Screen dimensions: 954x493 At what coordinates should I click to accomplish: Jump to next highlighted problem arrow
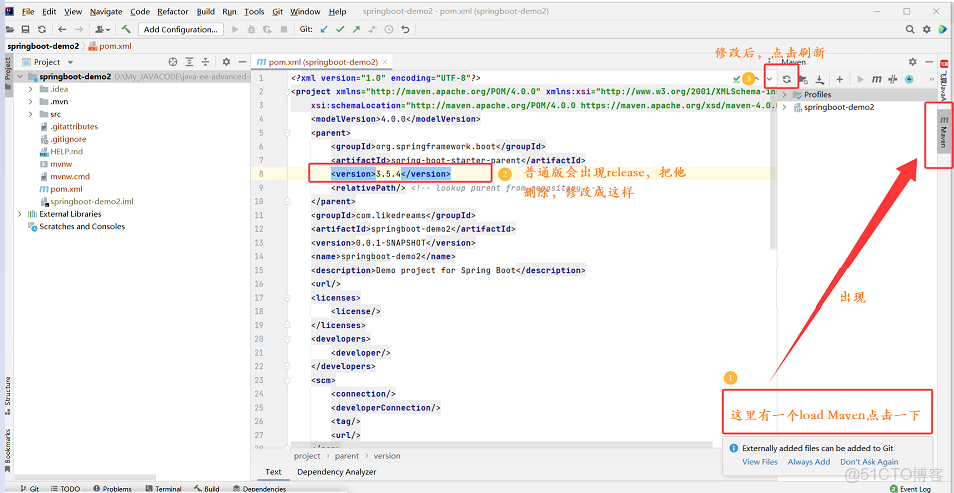[x=770, y=79]
